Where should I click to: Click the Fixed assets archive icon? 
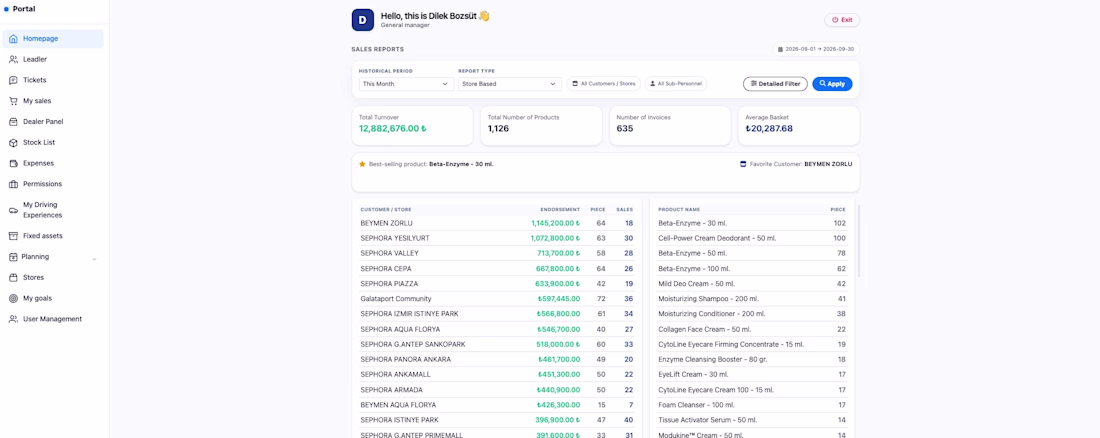13,236
